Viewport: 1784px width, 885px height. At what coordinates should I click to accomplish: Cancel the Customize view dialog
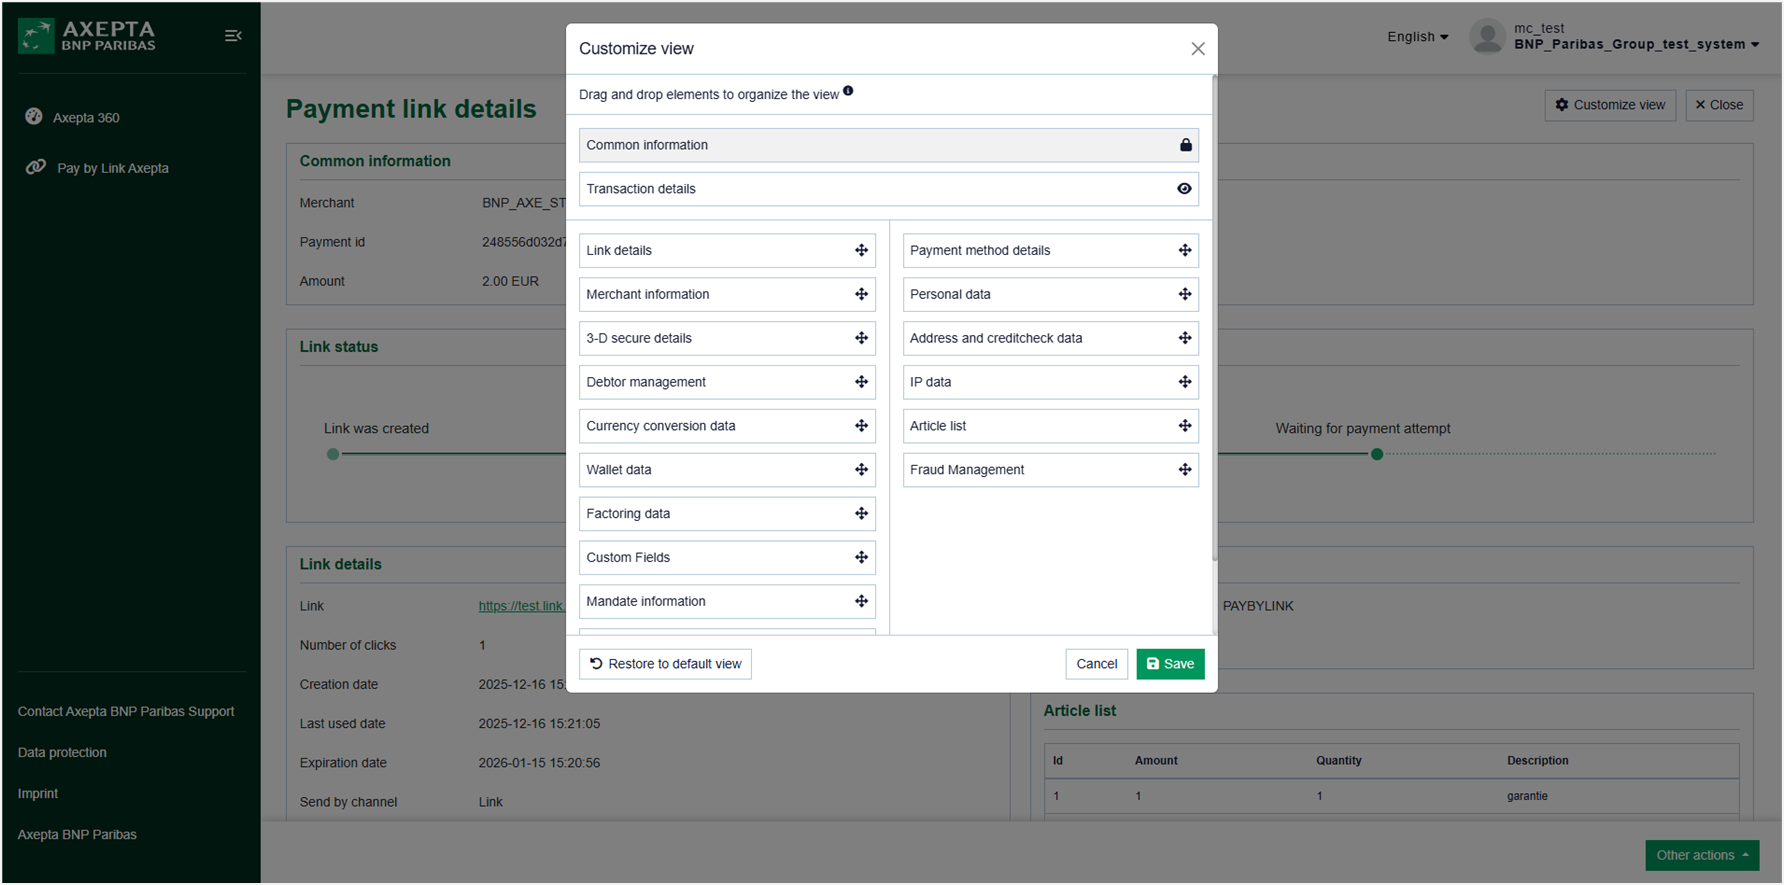1096,664
